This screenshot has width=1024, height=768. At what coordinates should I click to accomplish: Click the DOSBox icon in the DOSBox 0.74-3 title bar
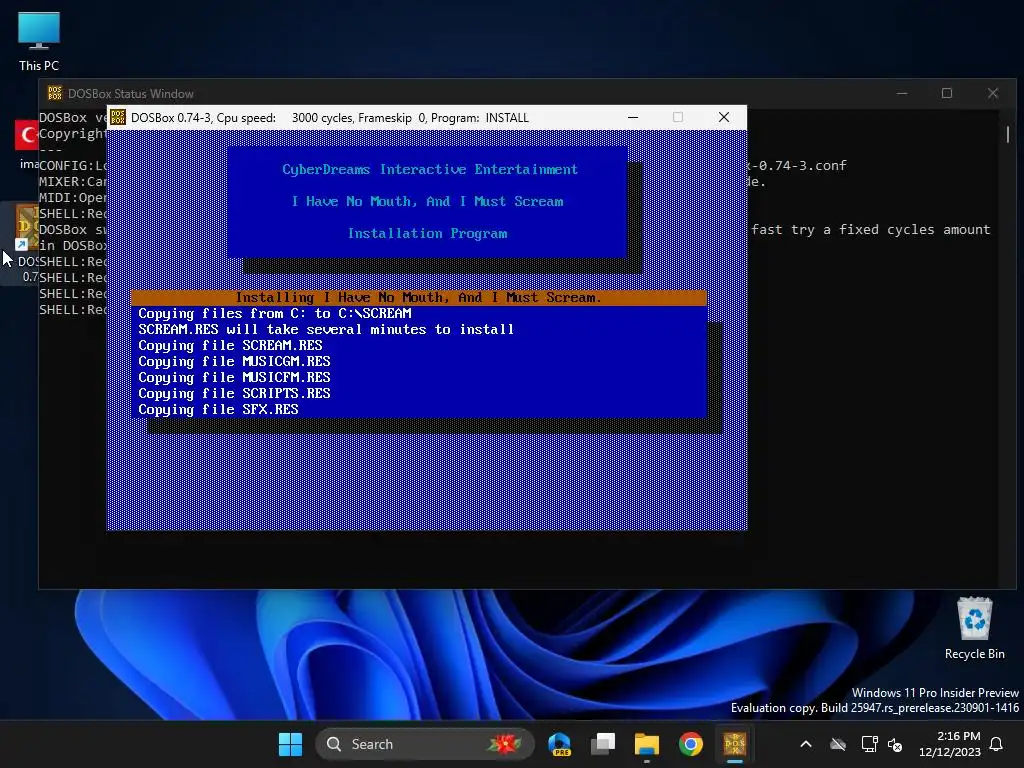118,118
